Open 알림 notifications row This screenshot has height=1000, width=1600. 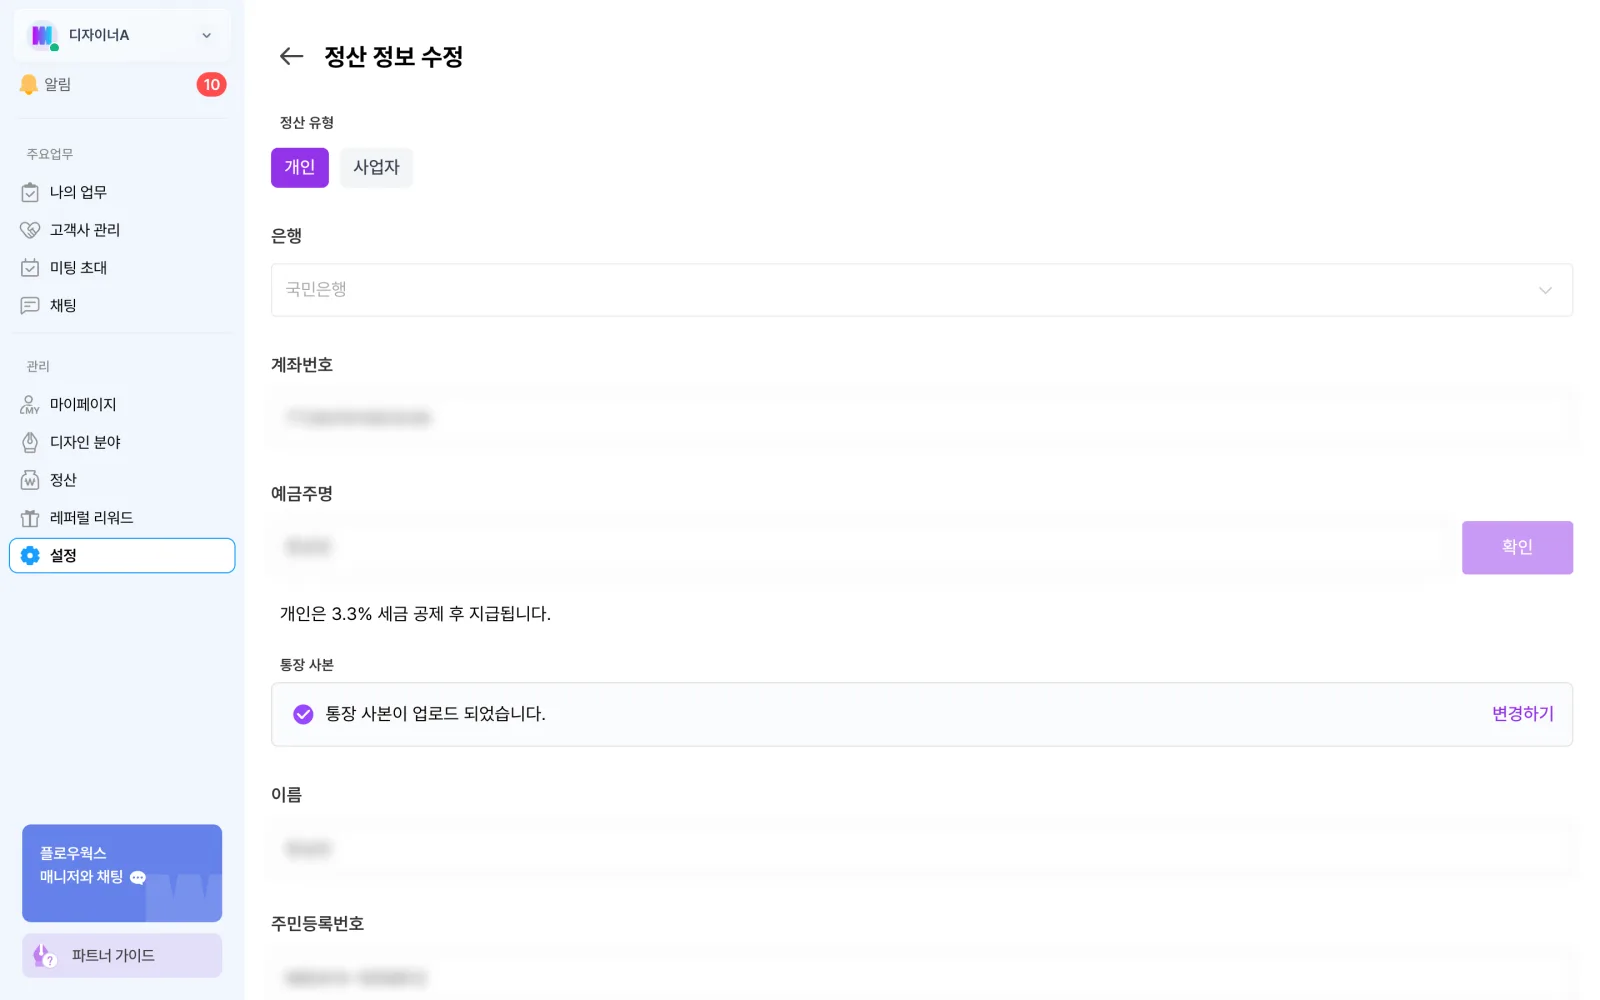coord(122,85)
